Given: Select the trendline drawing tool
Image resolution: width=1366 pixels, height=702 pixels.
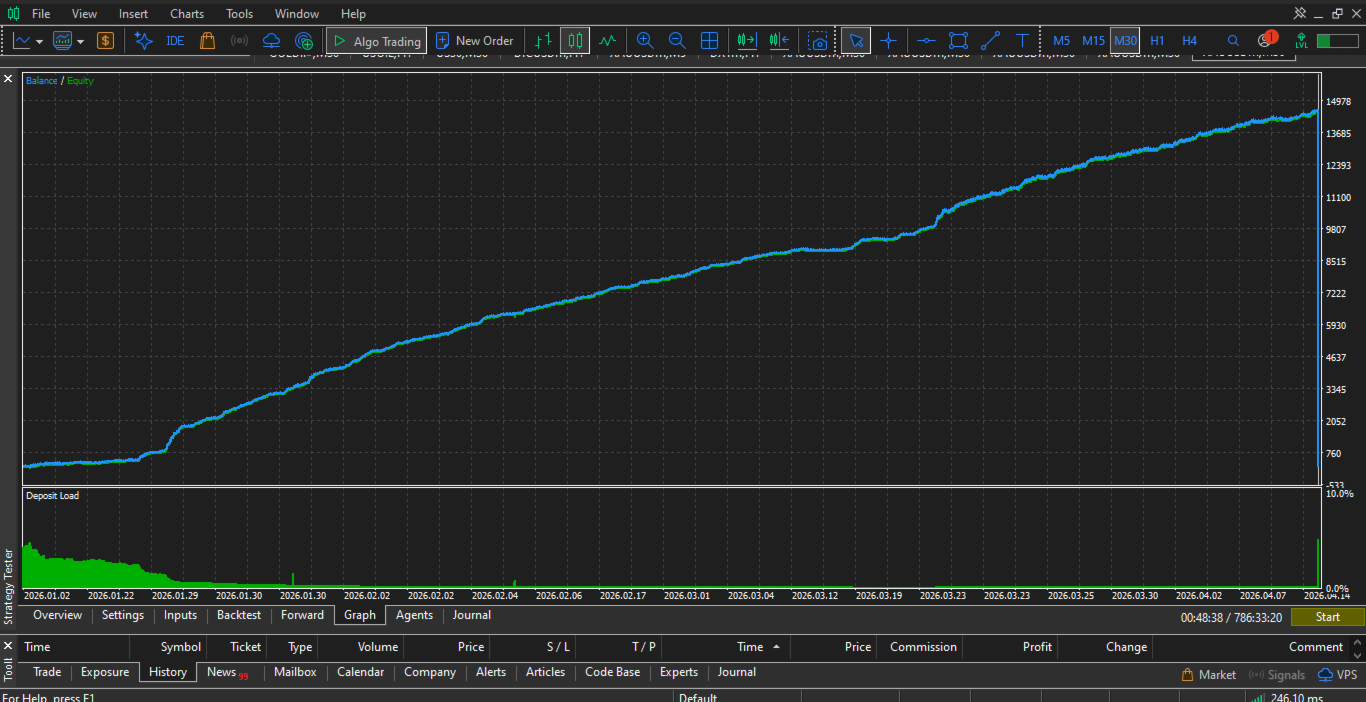Looking at the screenshot, I should click(990, 41).
